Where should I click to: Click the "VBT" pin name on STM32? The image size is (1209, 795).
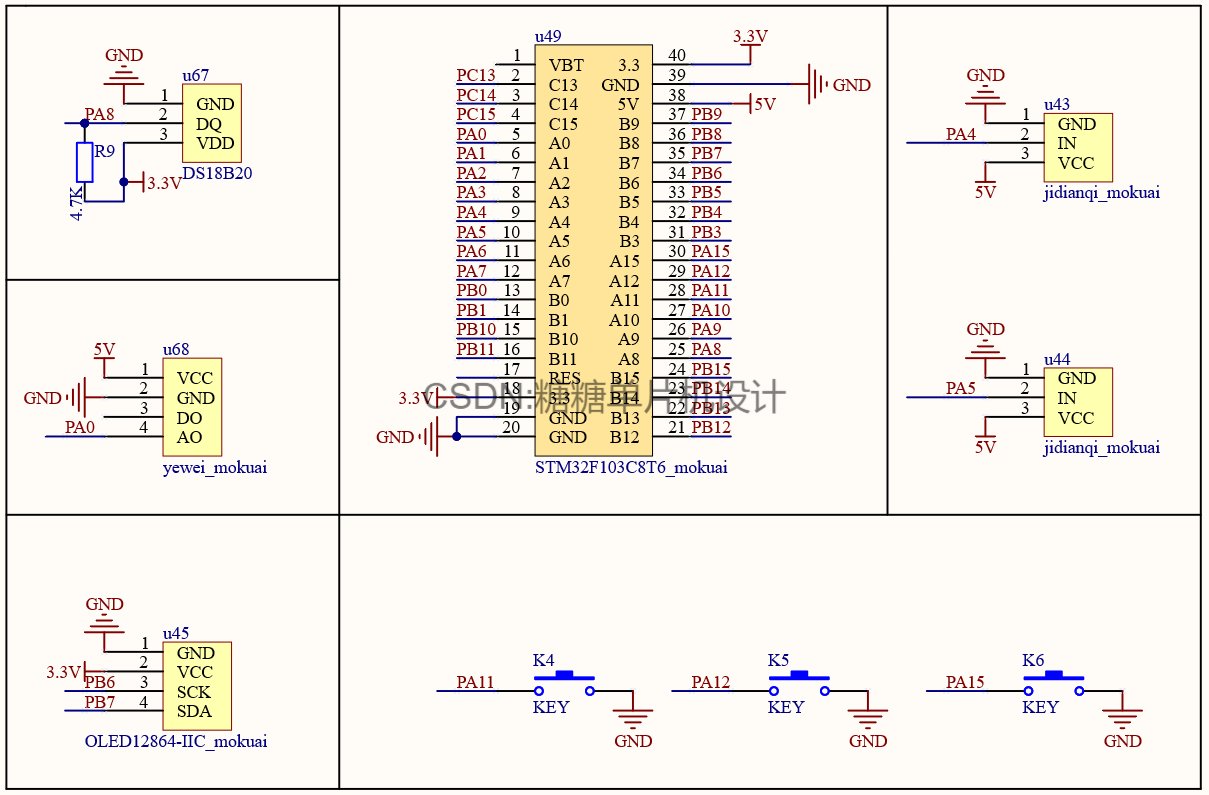566,65
